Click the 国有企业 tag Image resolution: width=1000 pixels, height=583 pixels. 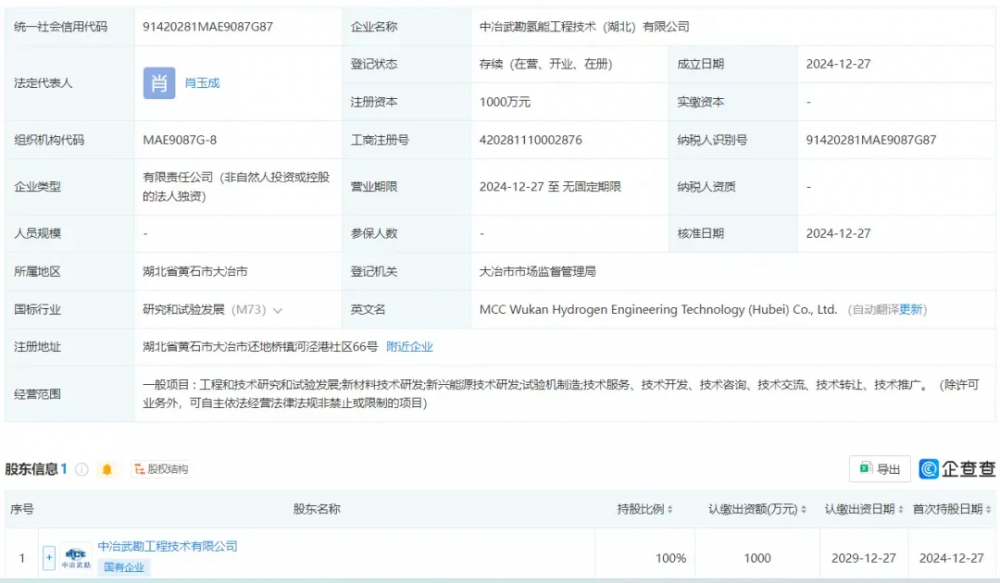124,567
